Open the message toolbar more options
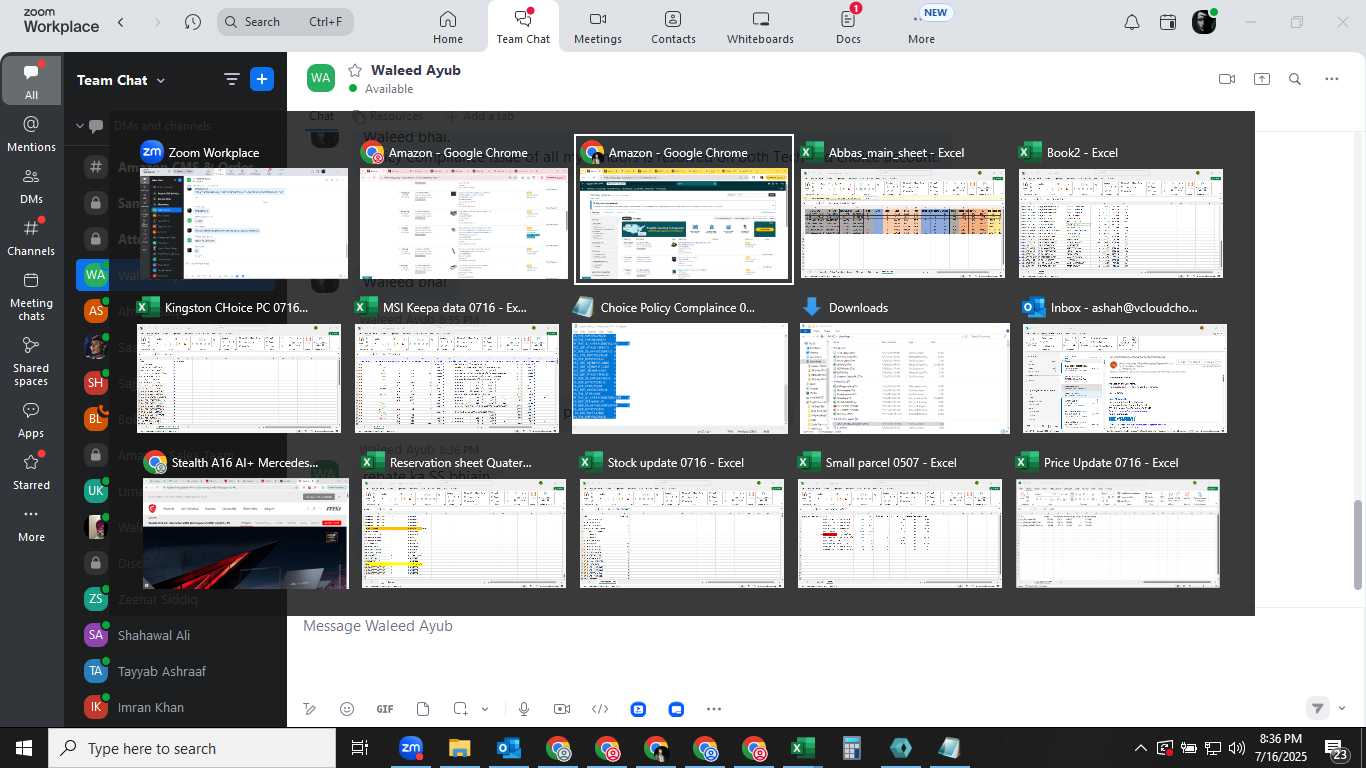This screenshot has height=768, width=1366. coord(714,709)
